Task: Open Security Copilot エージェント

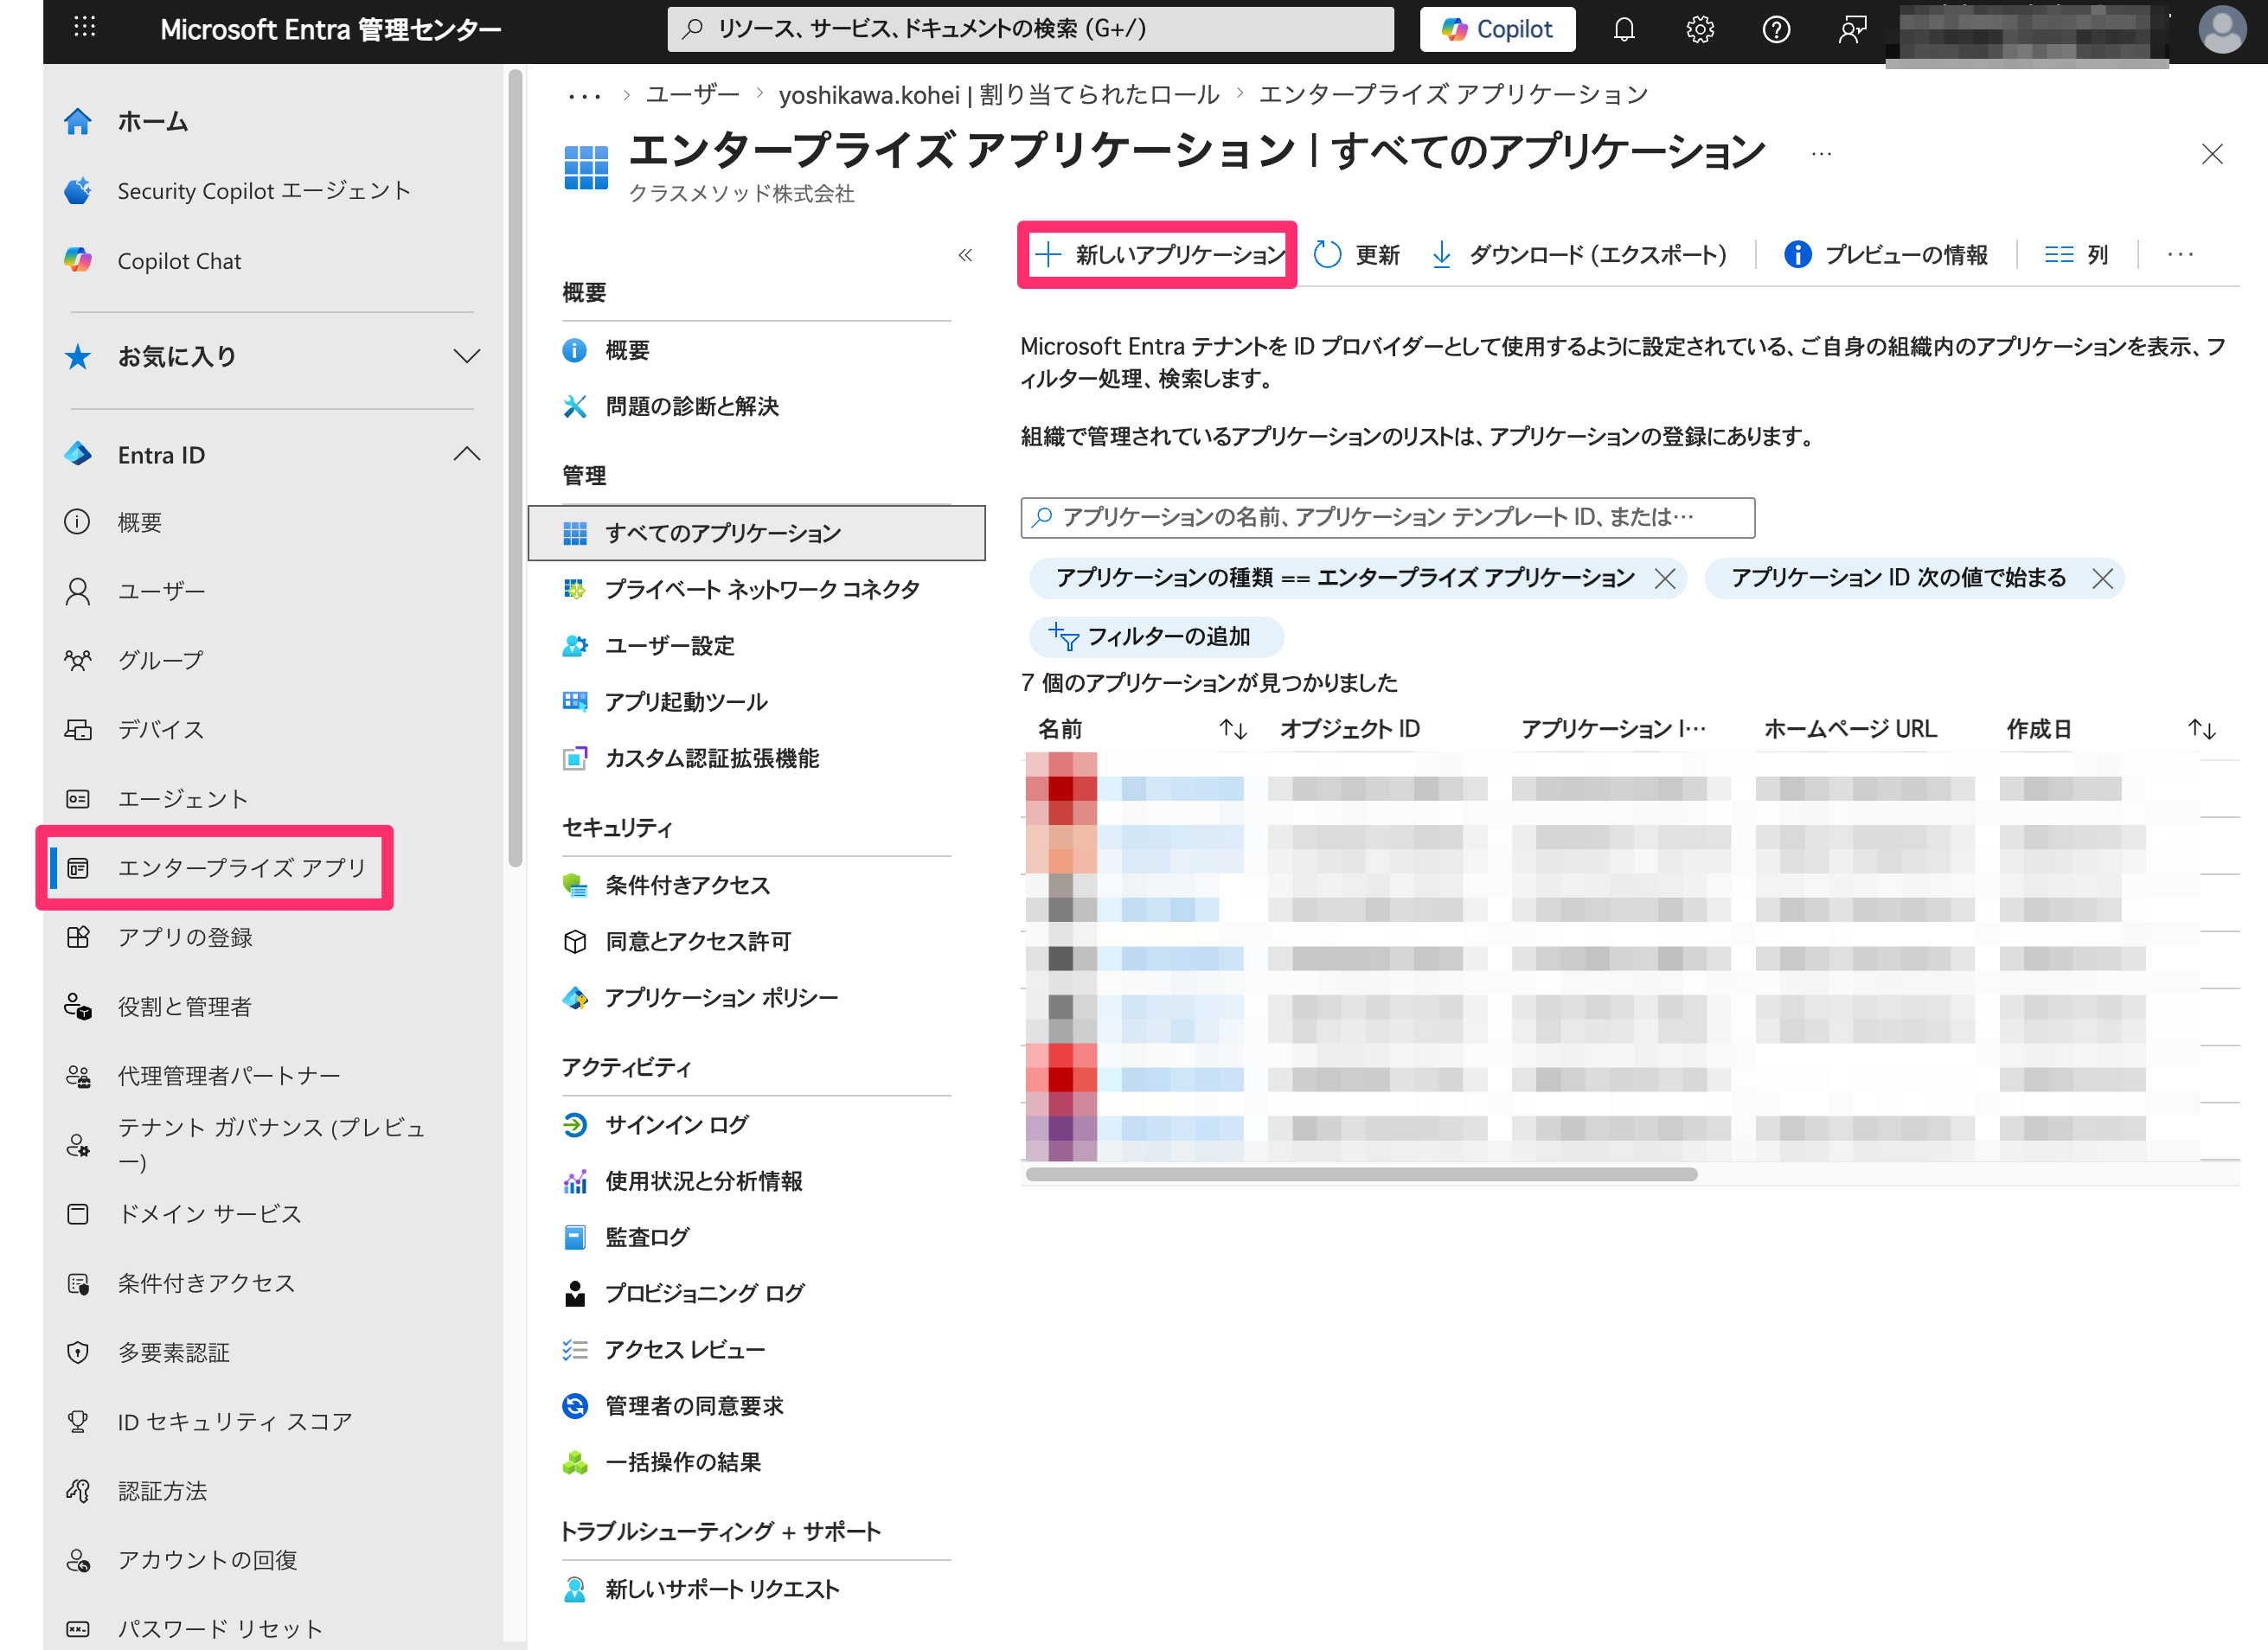Action: click(264, 191)
